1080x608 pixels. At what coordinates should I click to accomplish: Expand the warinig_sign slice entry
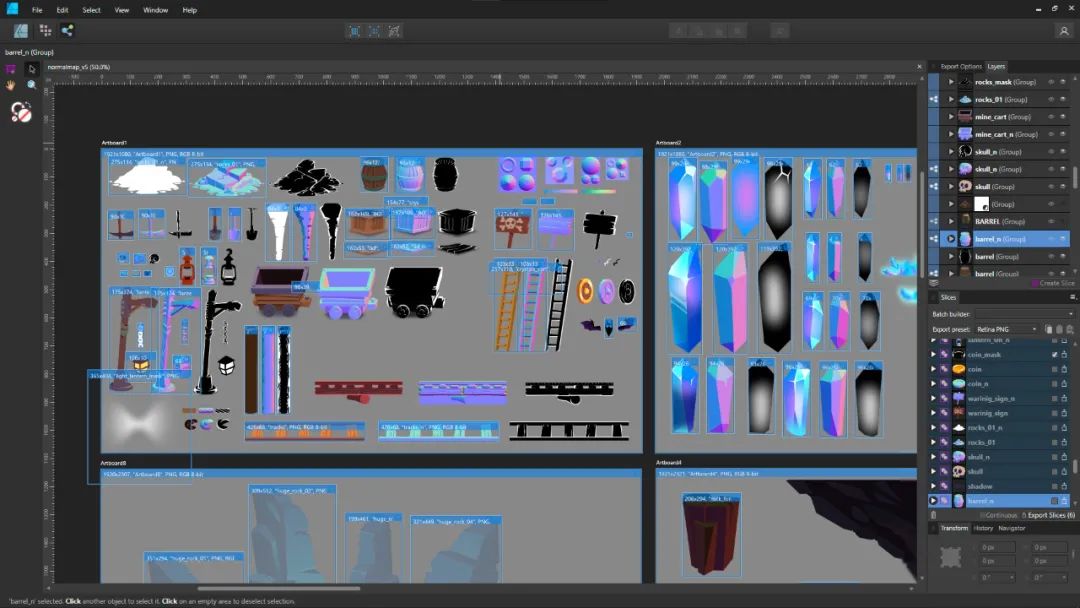934,413
